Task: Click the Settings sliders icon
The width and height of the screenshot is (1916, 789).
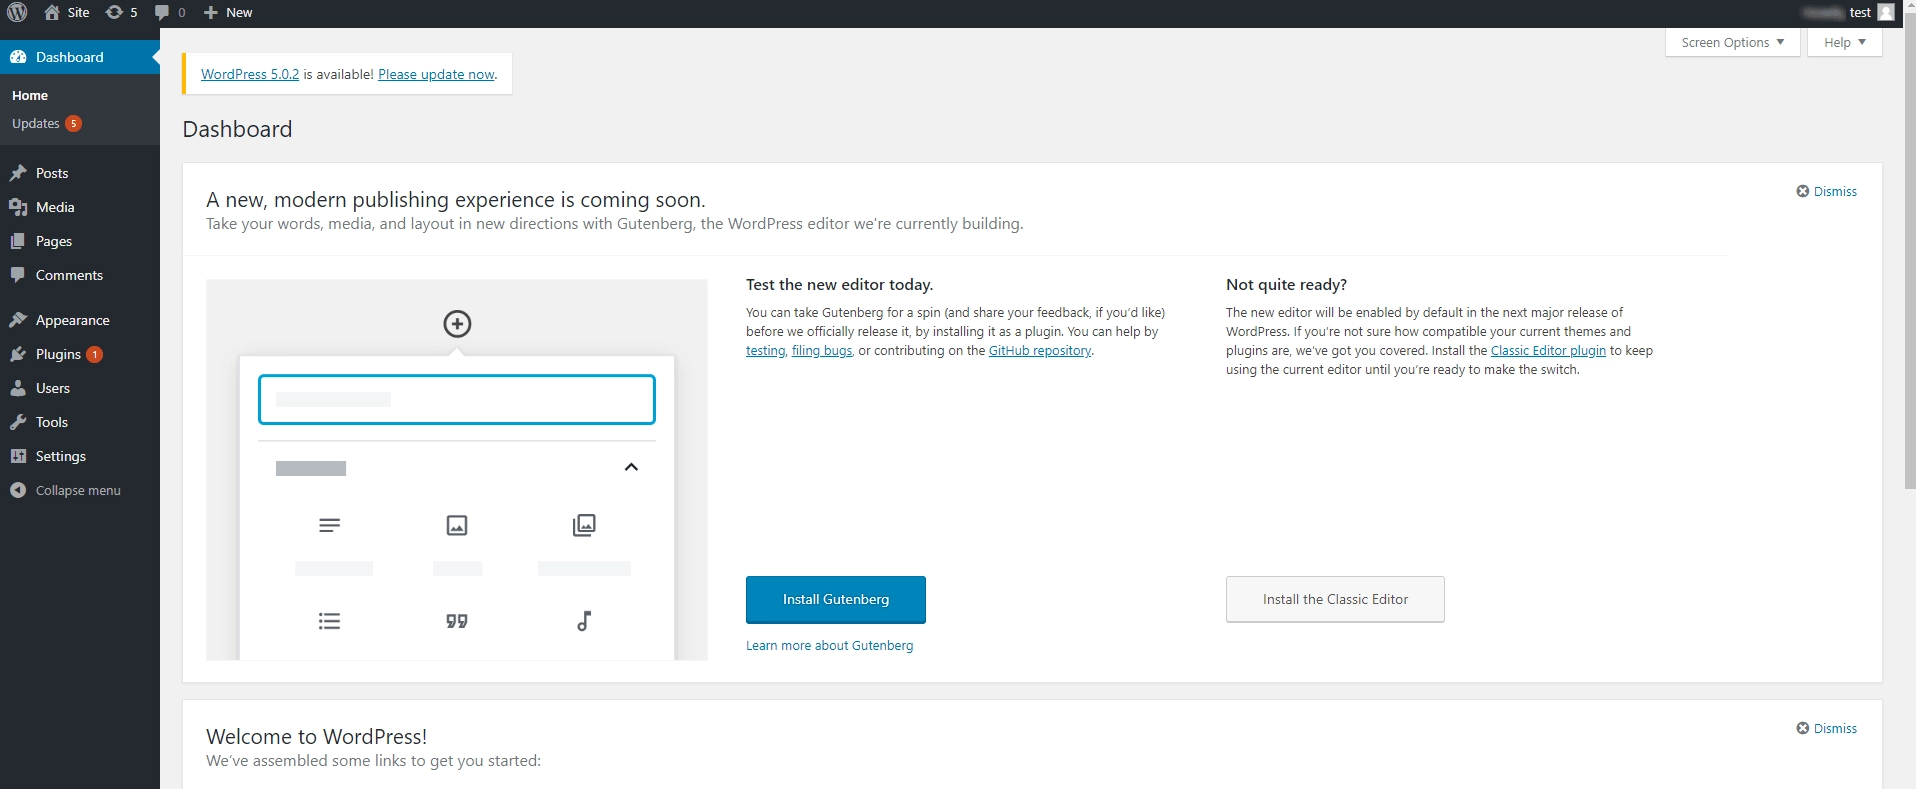Action: tap(18, 456)
